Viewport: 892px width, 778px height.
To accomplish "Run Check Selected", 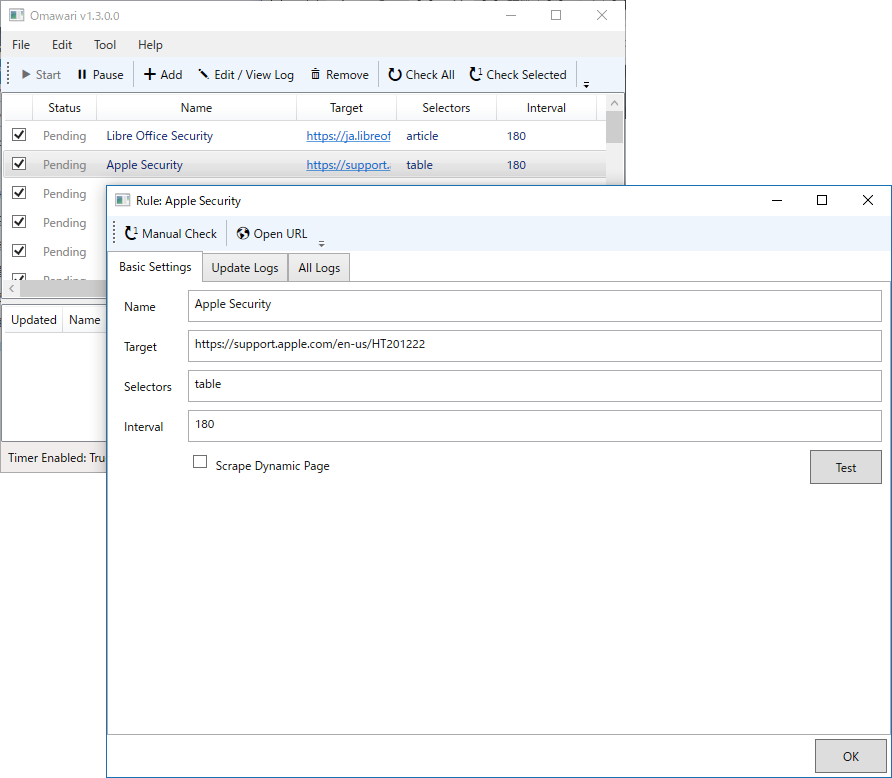I will (x=518, y=75).
